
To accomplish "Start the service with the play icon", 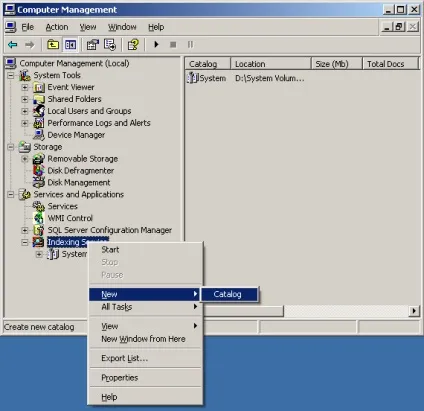I will tap(156, 44).
